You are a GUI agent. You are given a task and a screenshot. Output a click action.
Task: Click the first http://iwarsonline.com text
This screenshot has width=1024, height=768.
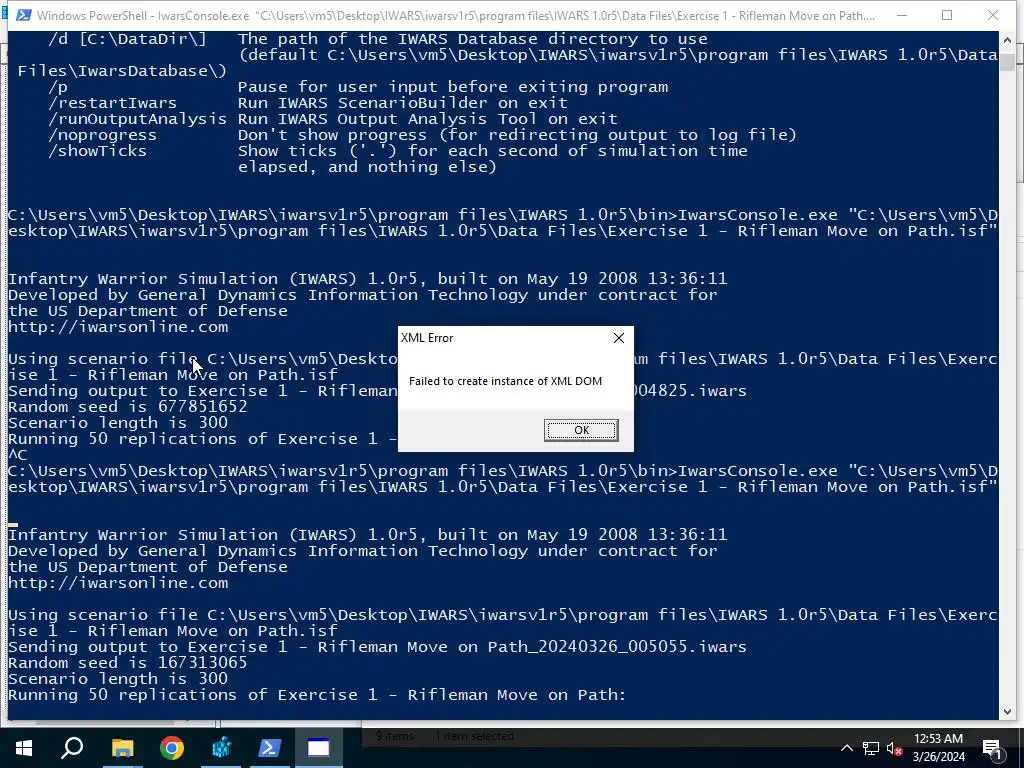[x=118, y=327]
